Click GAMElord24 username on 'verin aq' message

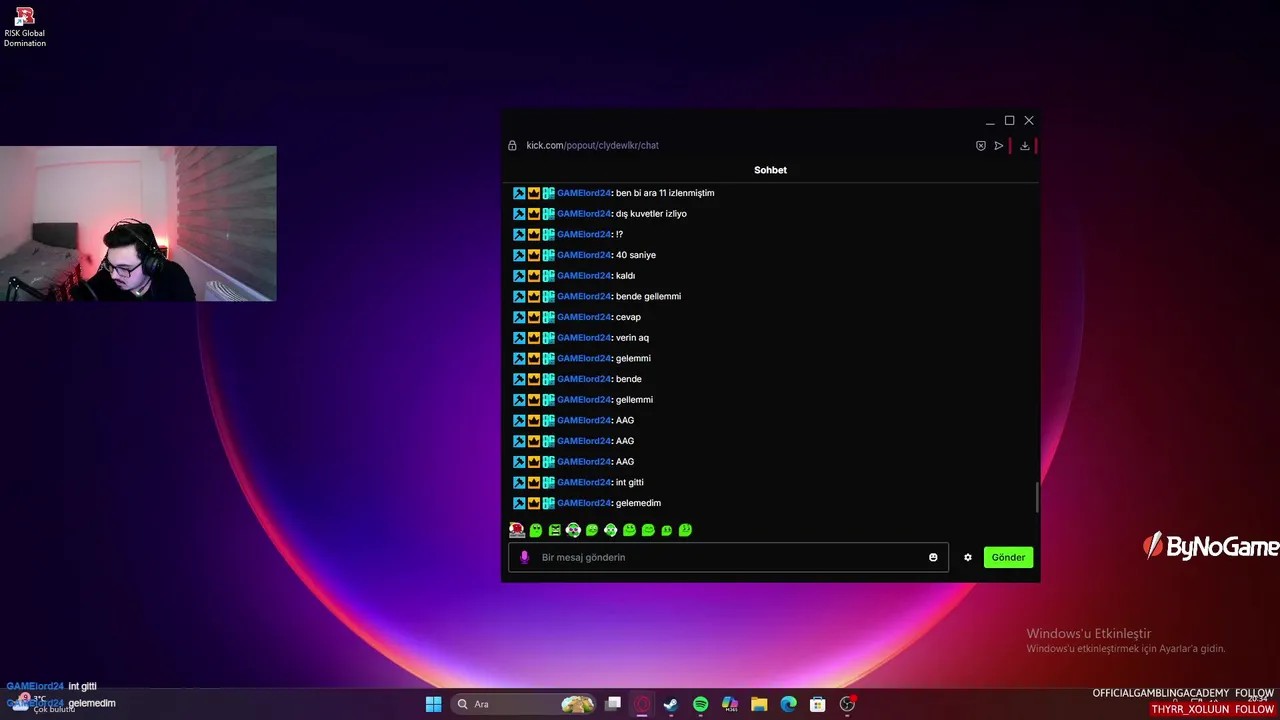(584, 338)
